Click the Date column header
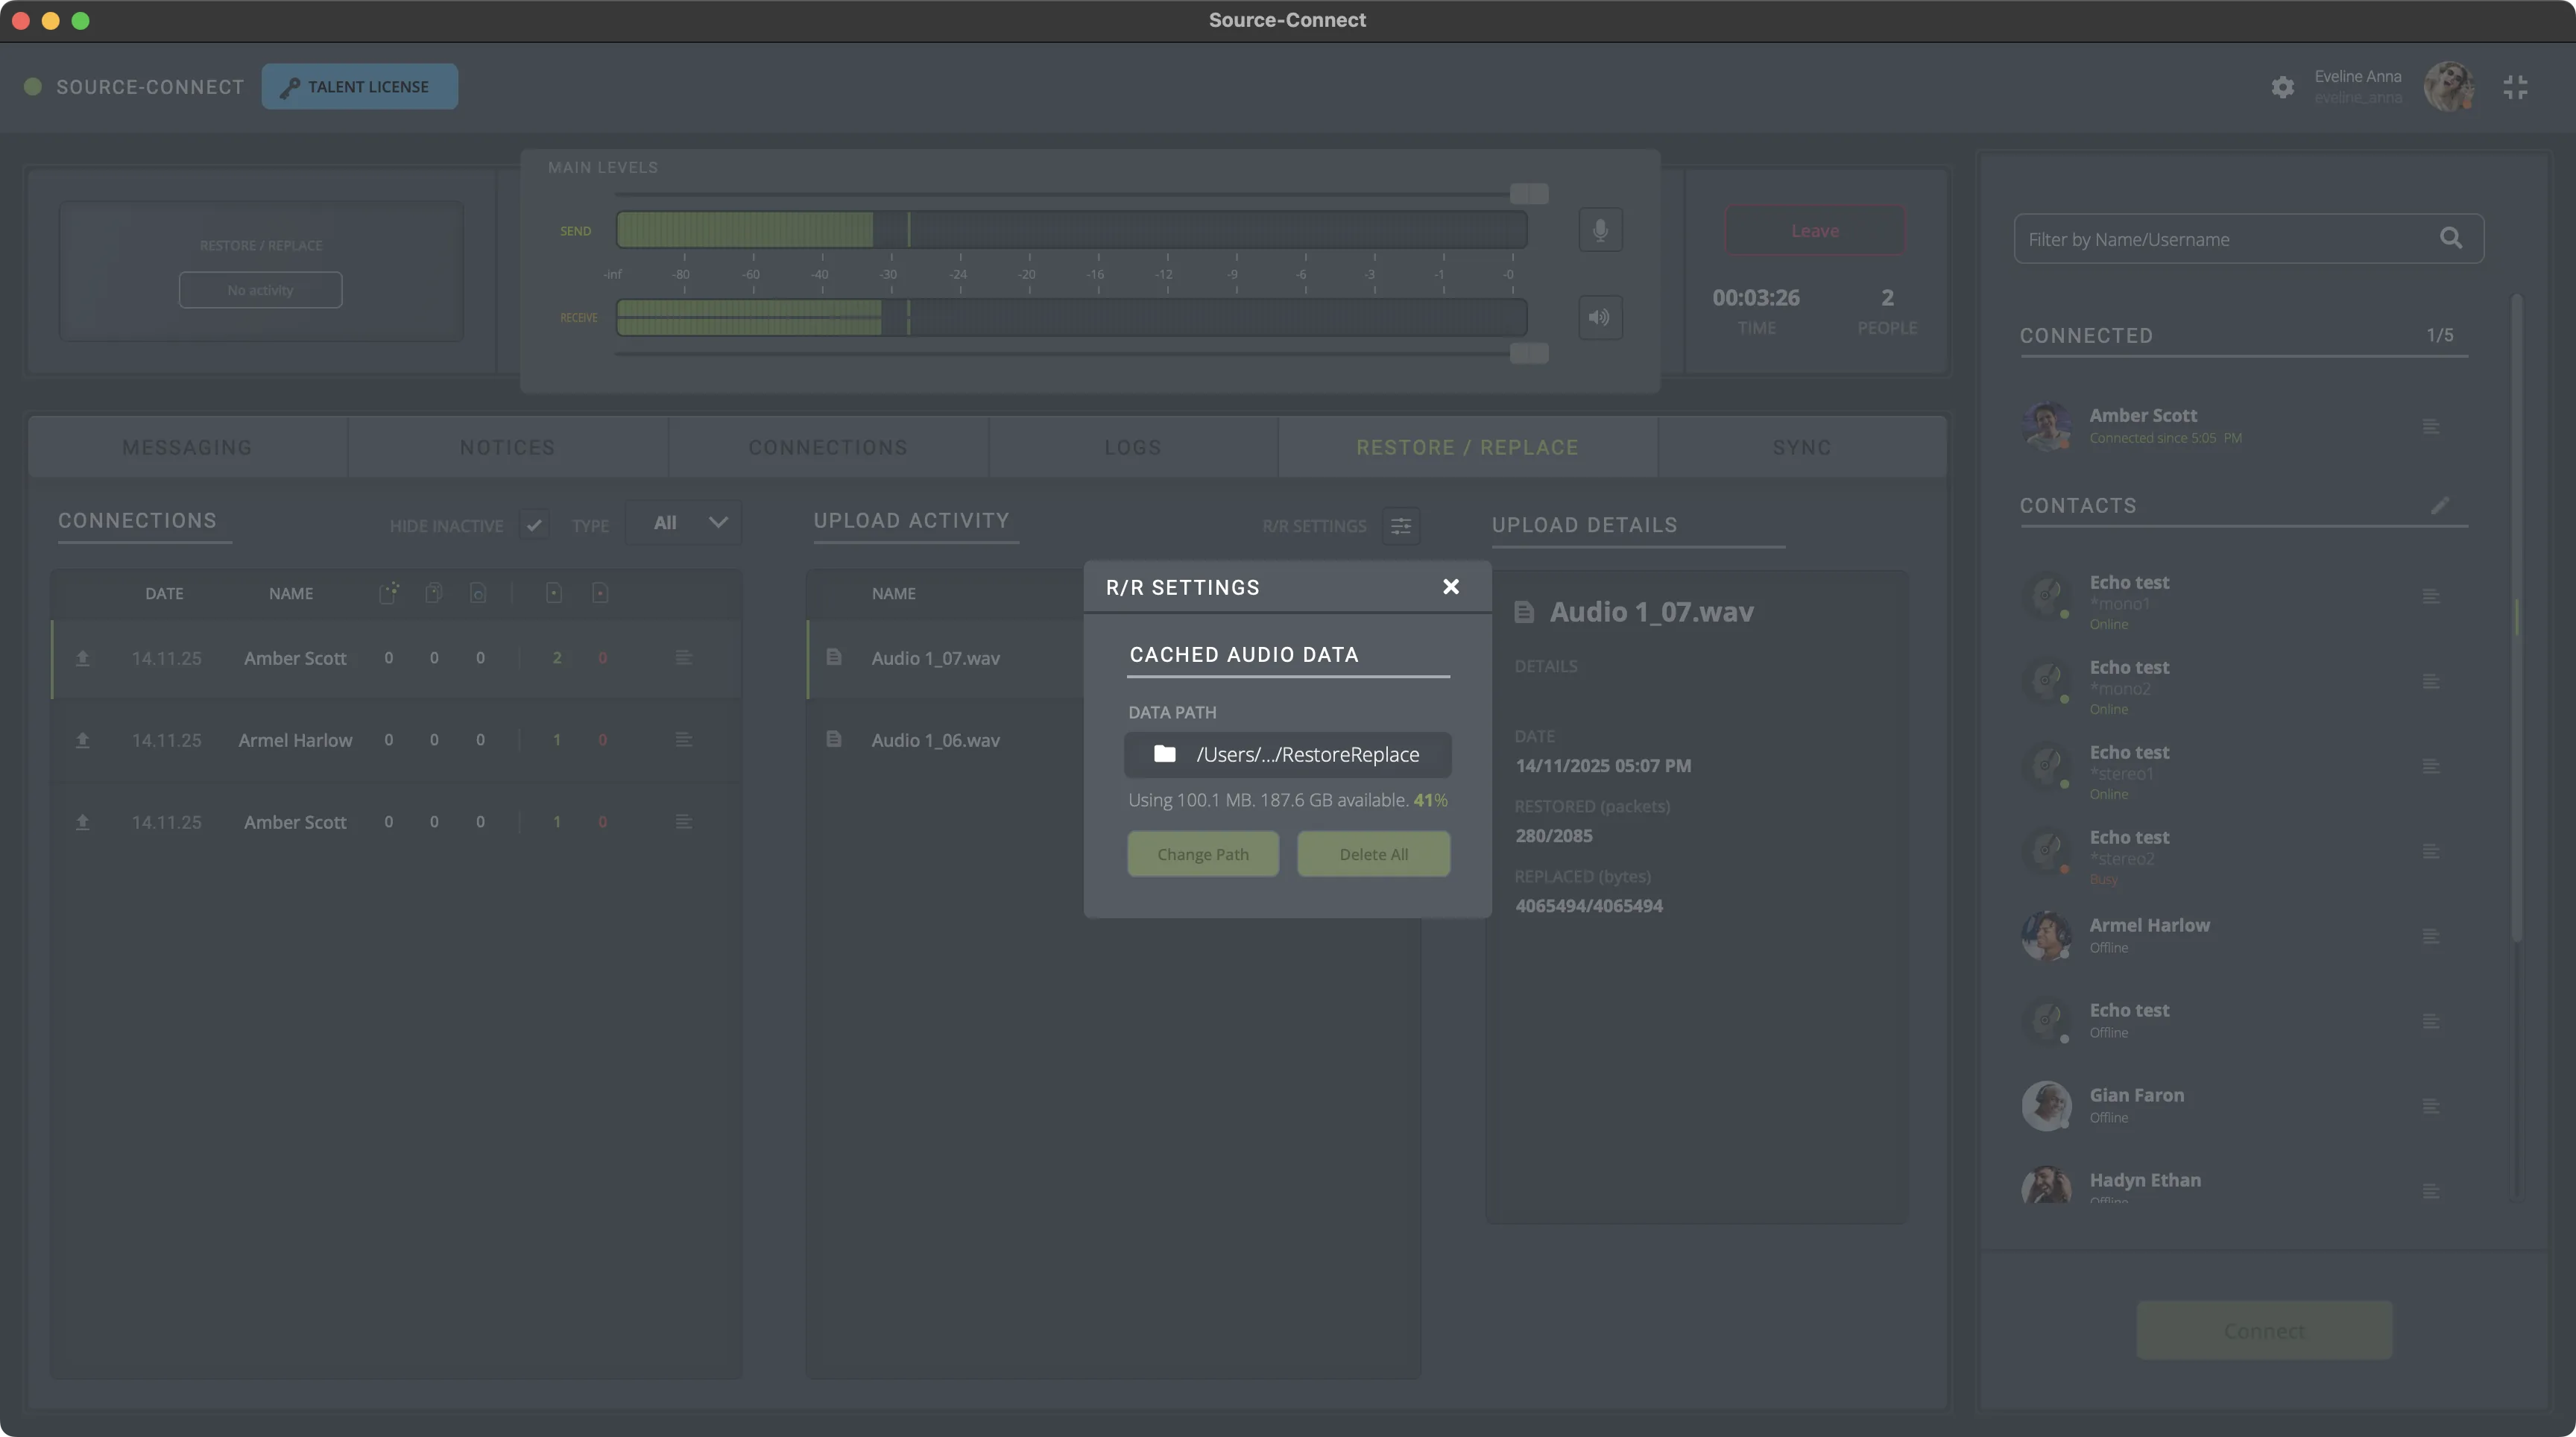 [x=164, y=593]
